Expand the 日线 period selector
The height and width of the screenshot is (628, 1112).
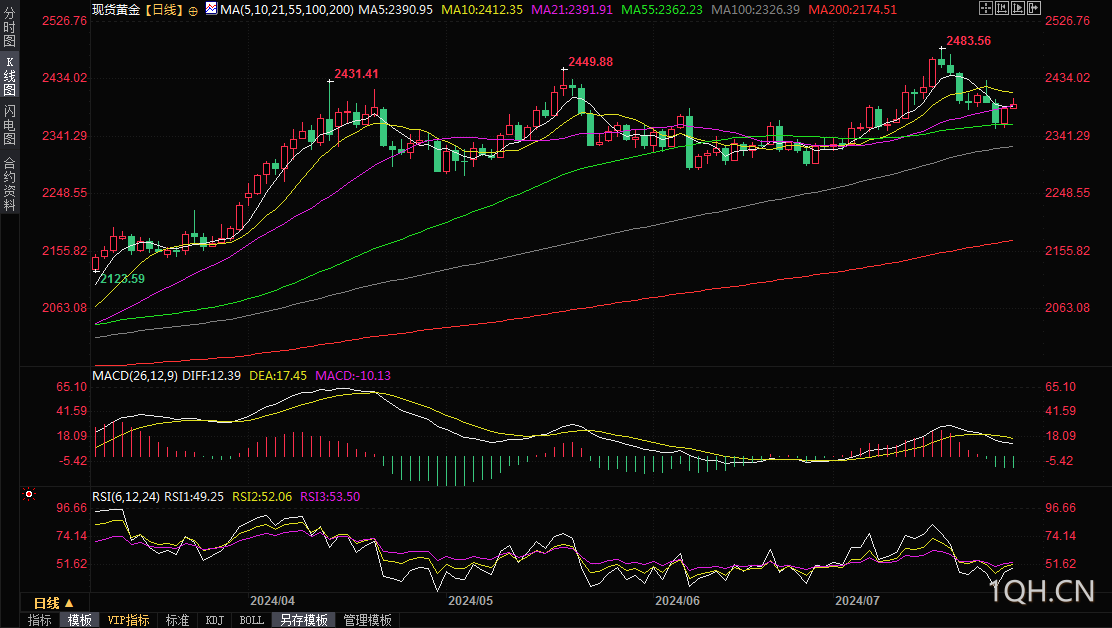tap(54, 603)
